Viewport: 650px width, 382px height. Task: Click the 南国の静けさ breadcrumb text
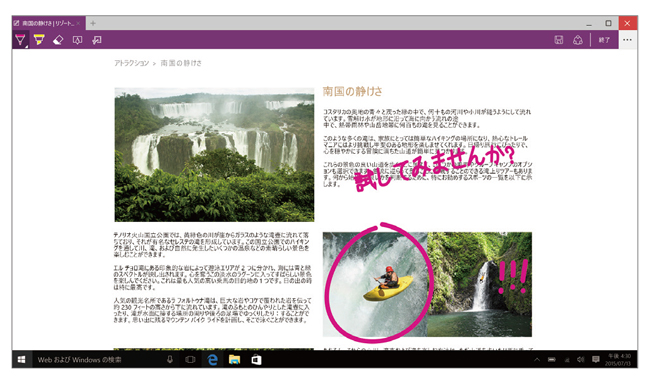coord(181,63)
